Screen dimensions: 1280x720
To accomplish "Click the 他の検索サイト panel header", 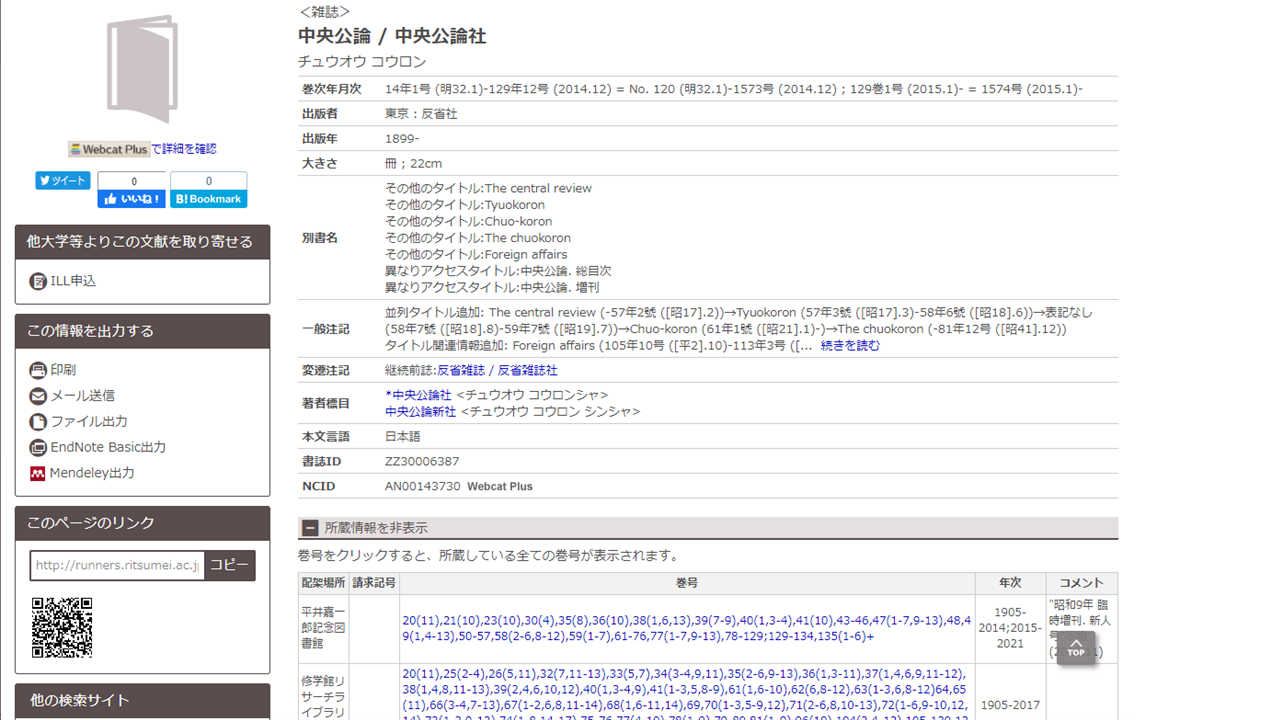I will tap(142, 701).
